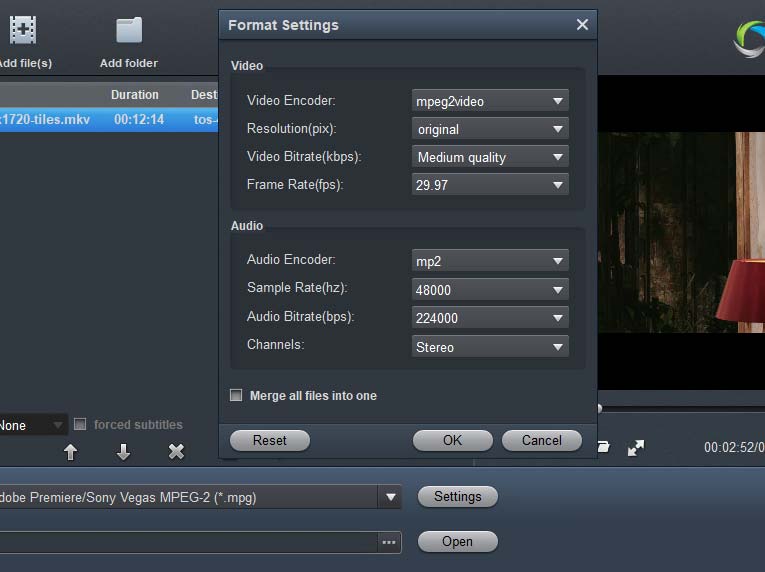Enable Merge all files into one
Screen dimensions: 765x572
(x=236, y=395)
